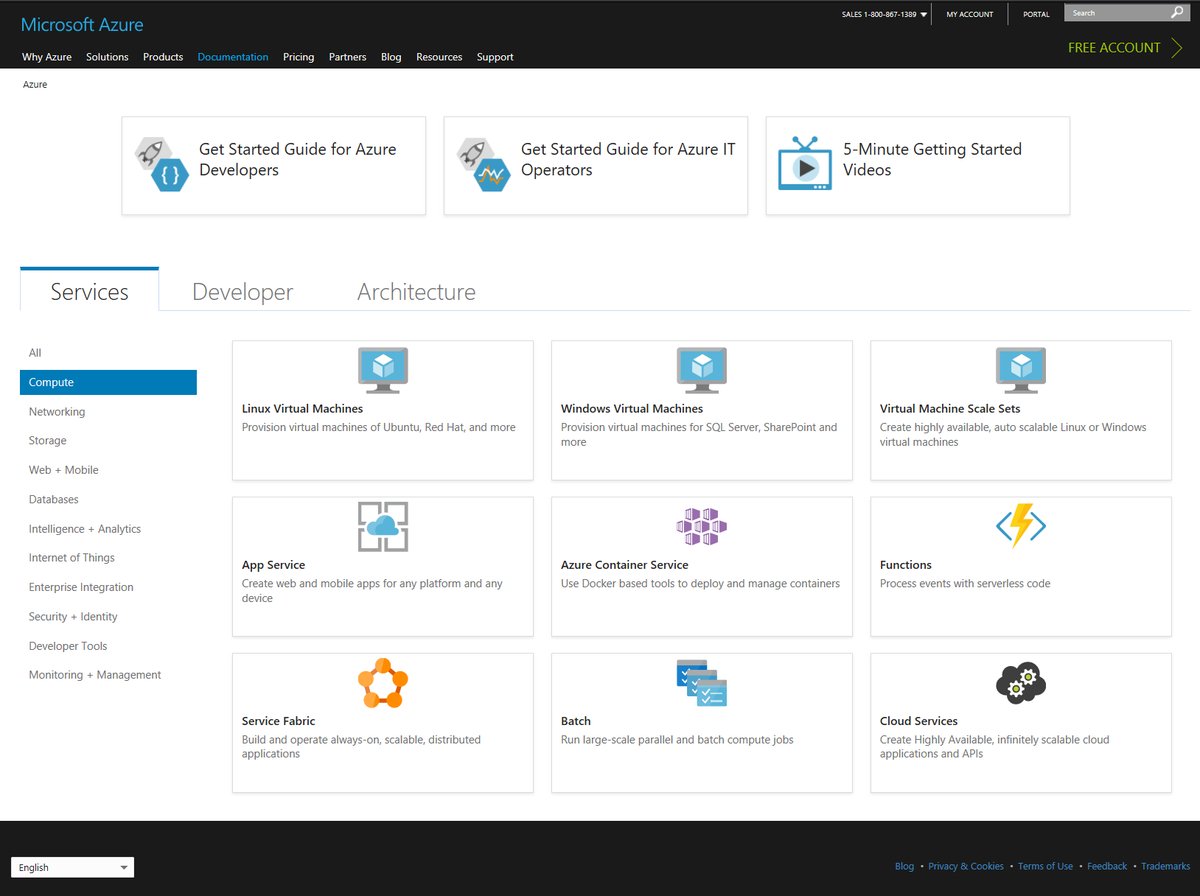Open the Virtual Machine Scale Sets title
This screenshot has width=1200, height=896.
(950, 409)
